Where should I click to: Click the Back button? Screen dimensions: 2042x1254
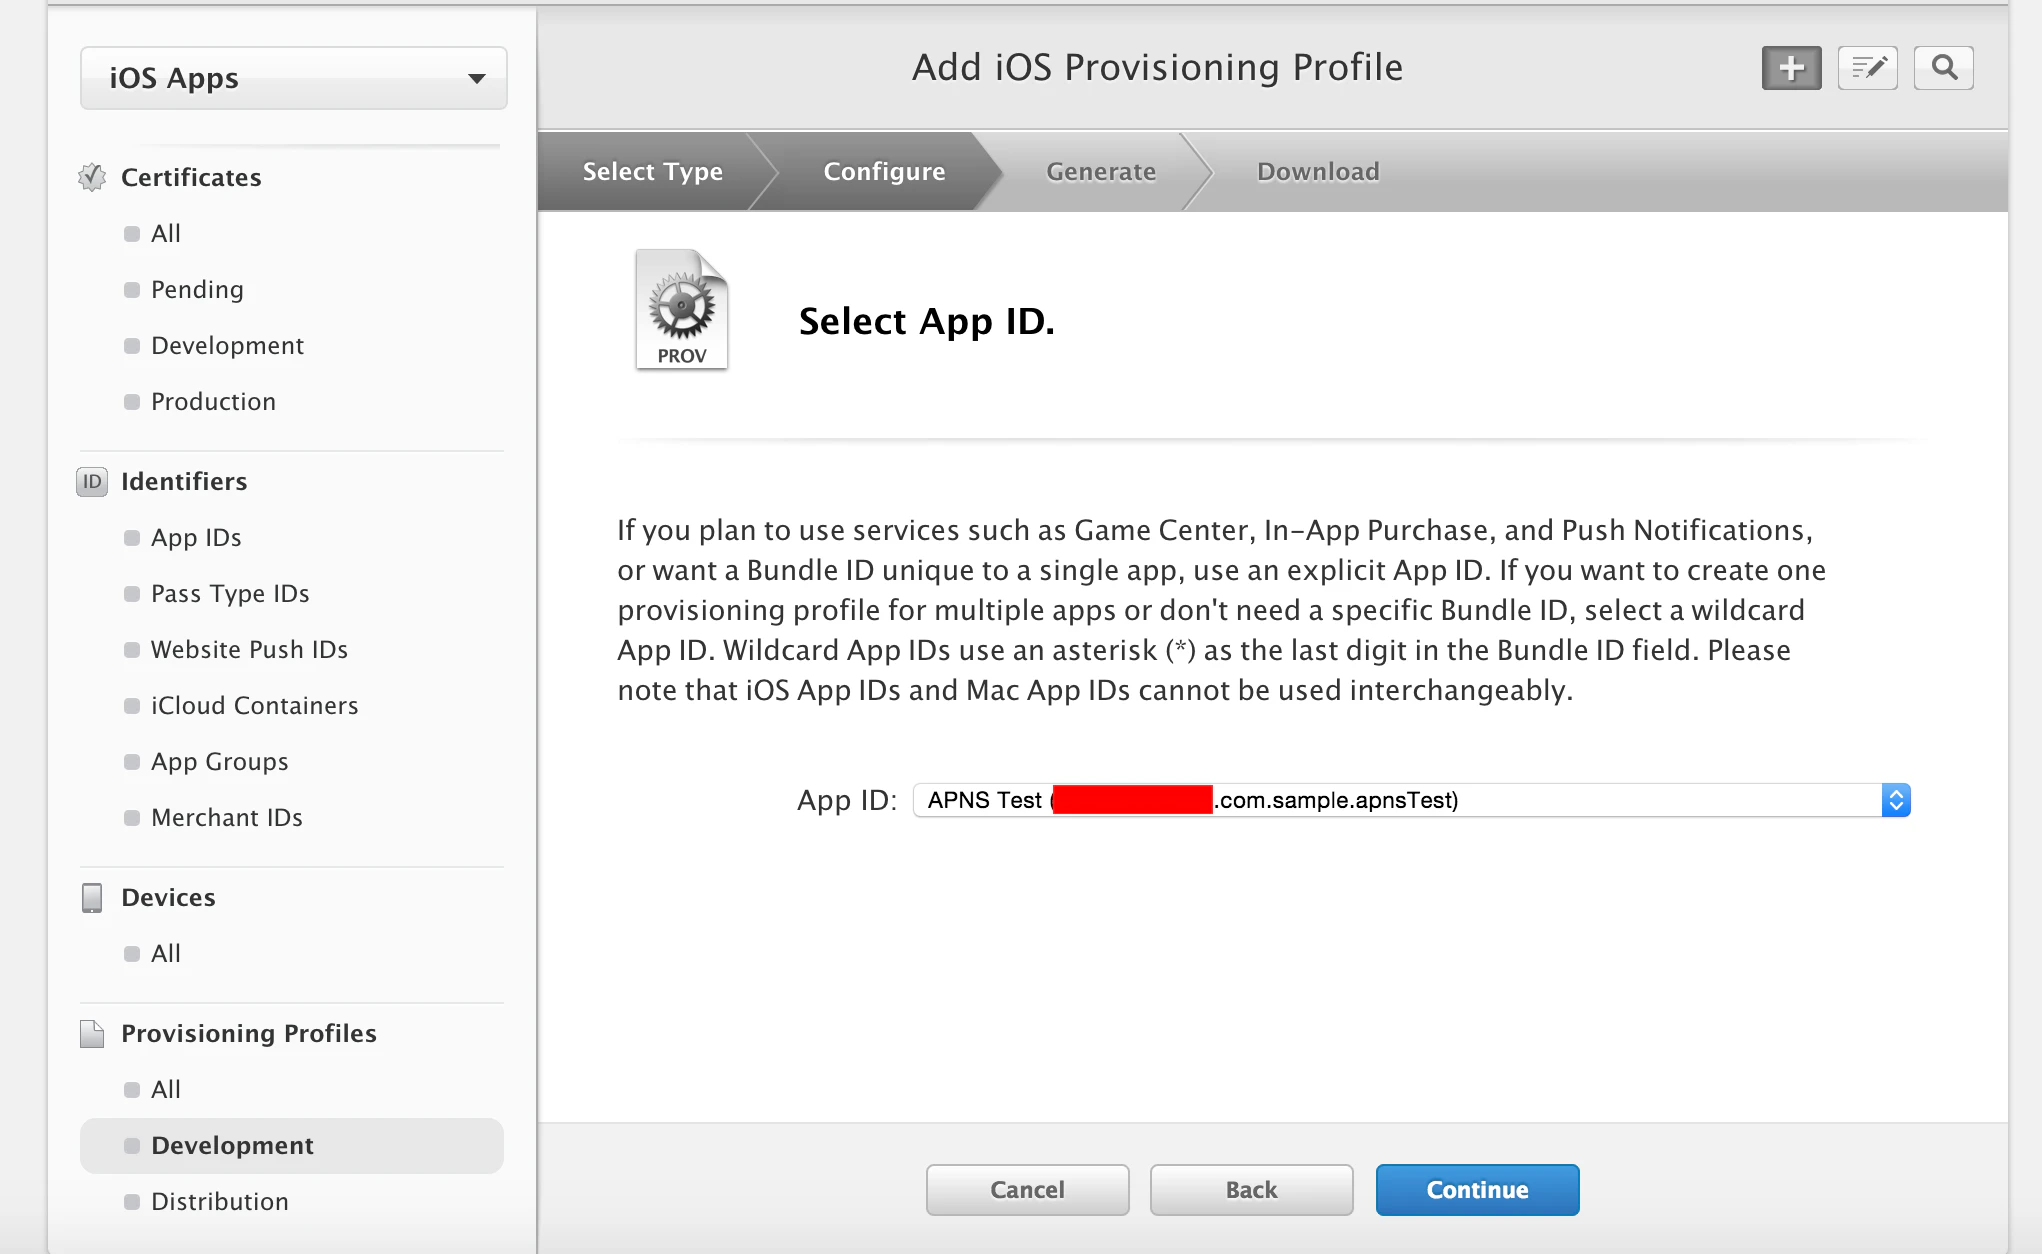[1251, 1189]
